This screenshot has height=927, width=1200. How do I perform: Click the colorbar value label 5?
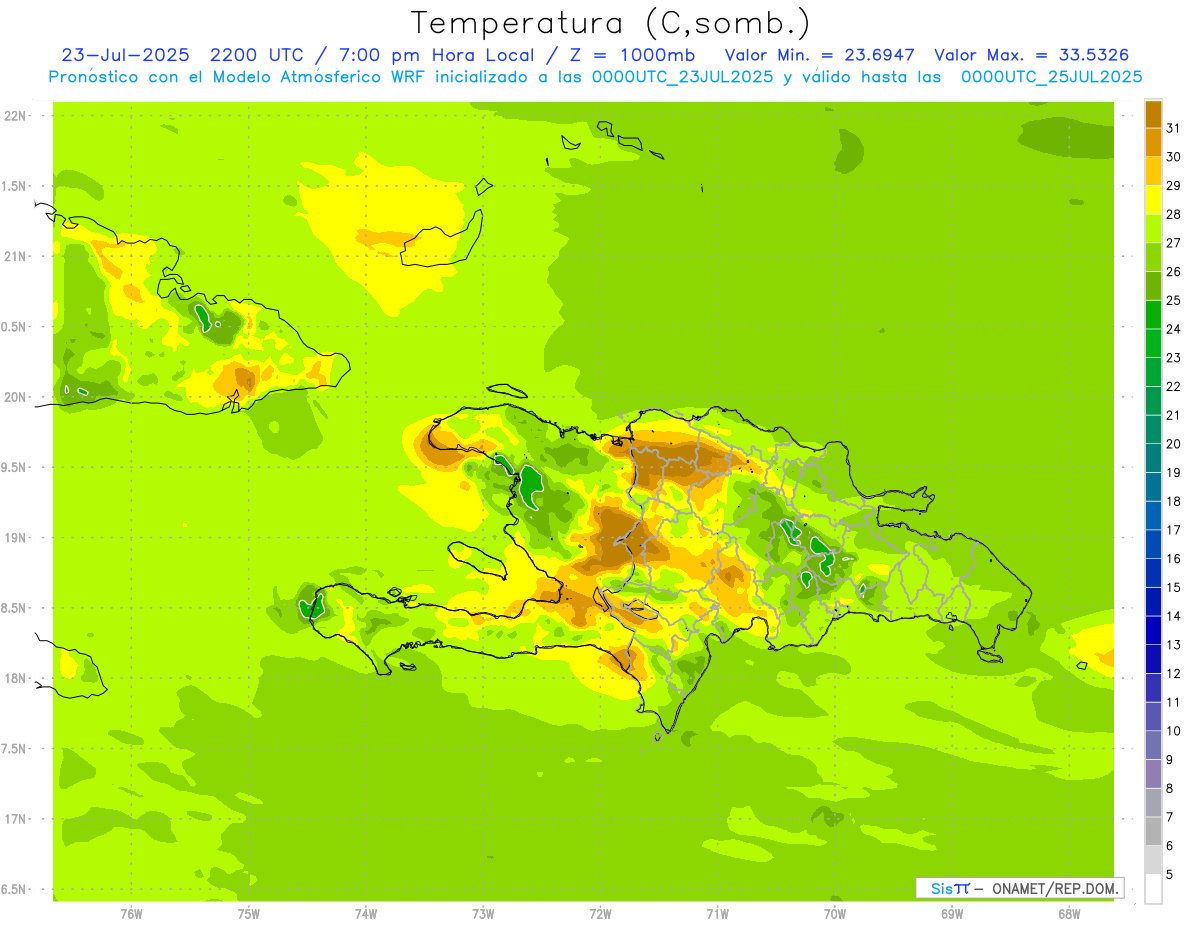(x=1170, y=875)
